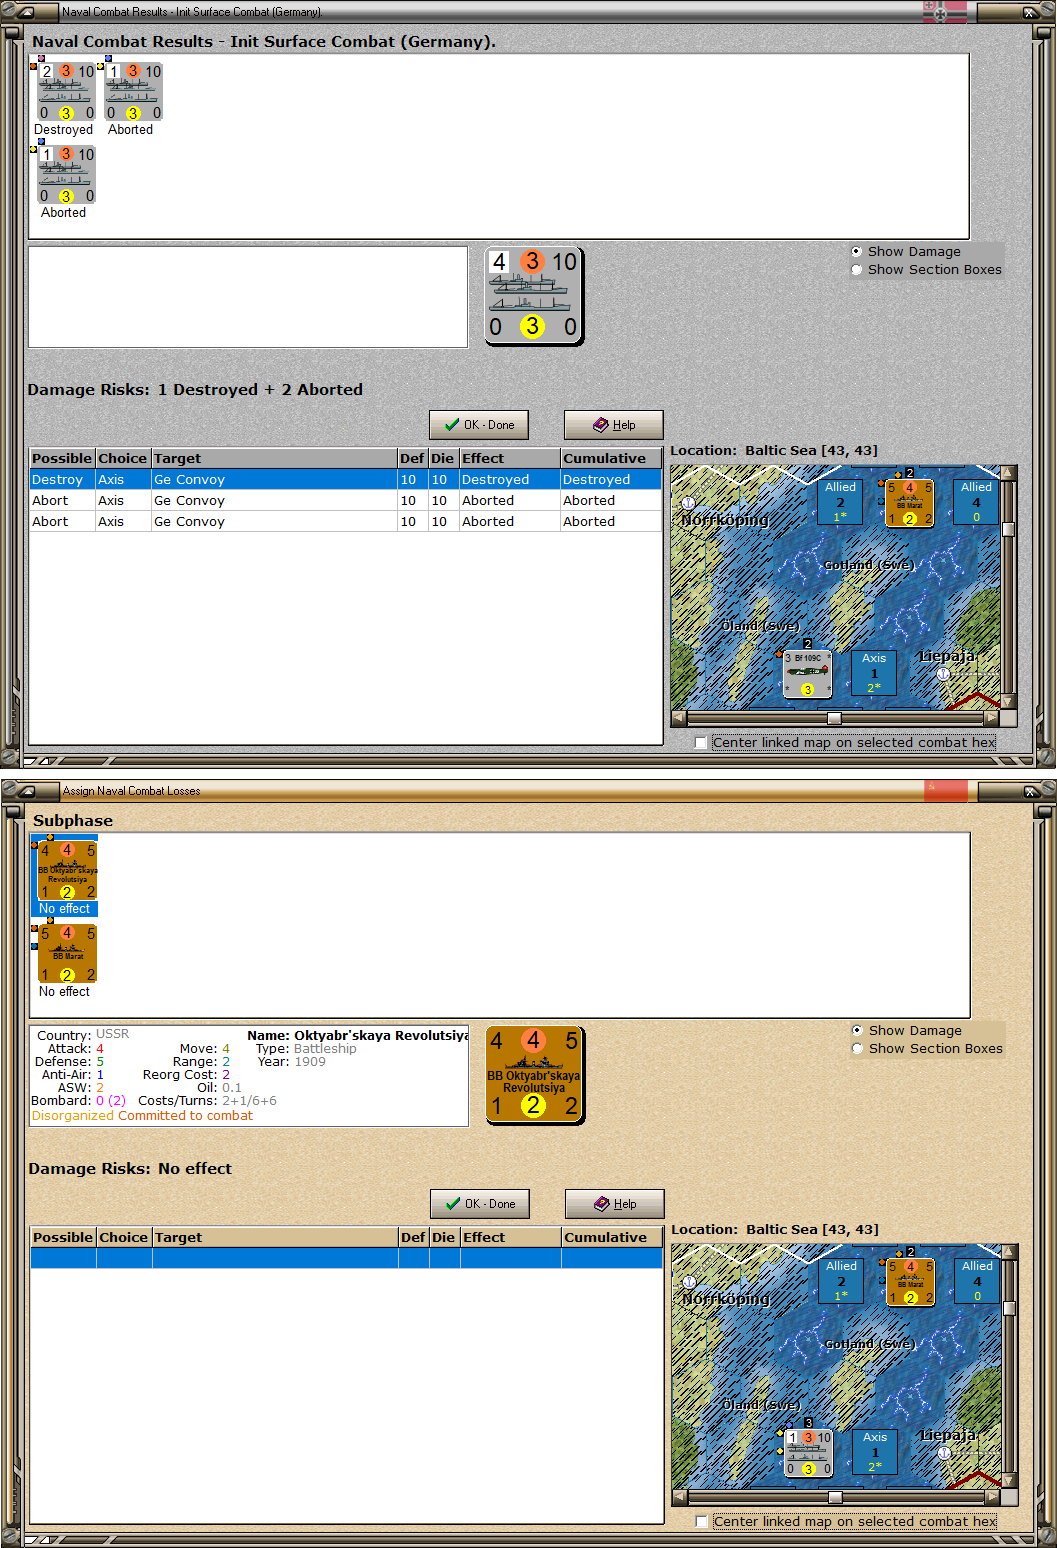The height and width of the screenshot is (1548, 1057).
Task: Click the Target column header in the Combat Results table
Action: (x=275, y=458)
